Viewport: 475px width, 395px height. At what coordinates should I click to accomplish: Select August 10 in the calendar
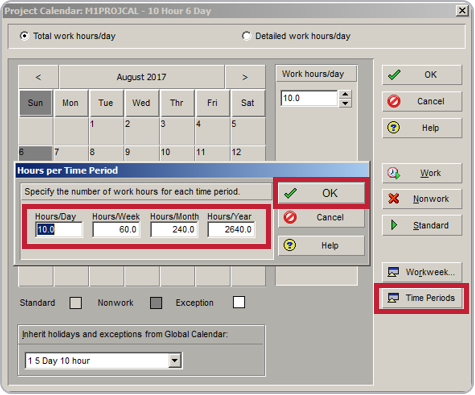pyautogui.click(x=176, y=153)
